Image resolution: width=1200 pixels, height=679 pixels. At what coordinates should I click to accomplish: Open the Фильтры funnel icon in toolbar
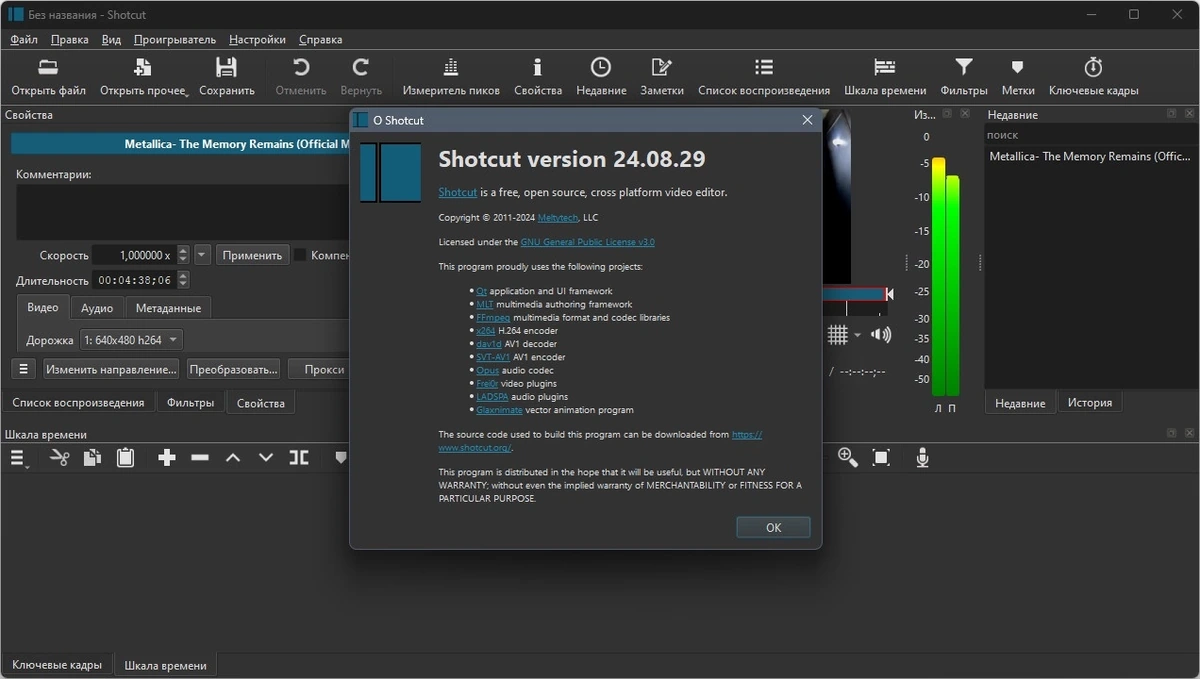pyautogui.click(x=963, y=68)
